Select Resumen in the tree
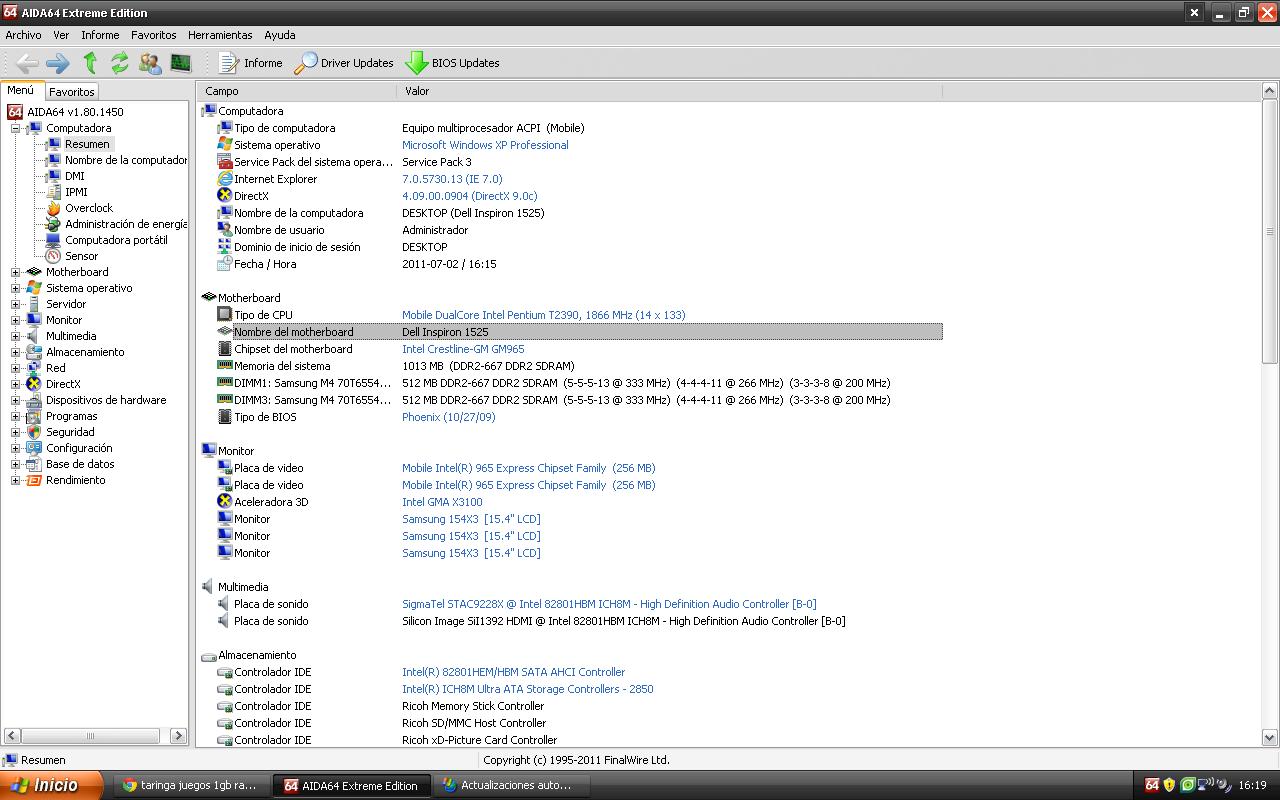Screen dimensions: 1280x800 [x=87, y=144]
